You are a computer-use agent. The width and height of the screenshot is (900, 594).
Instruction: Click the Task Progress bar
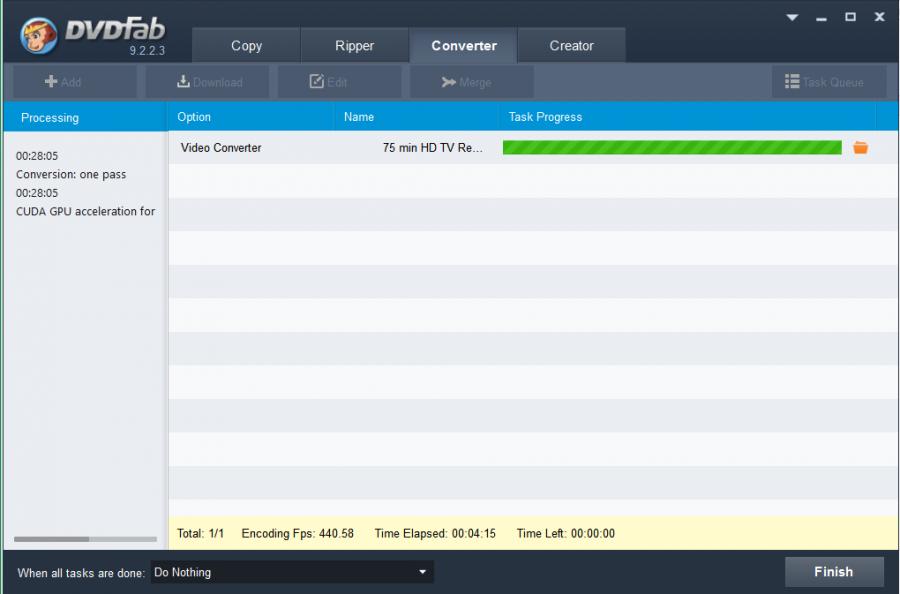click(x=672, y=147)
